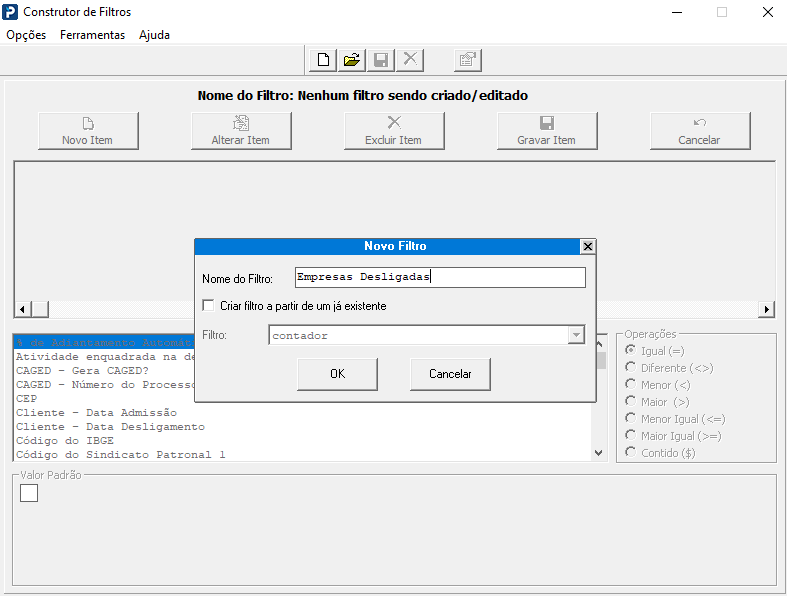Open the Ferramentas menu
787x596 pixels.
pyautogui.click(x=92, y=35)
